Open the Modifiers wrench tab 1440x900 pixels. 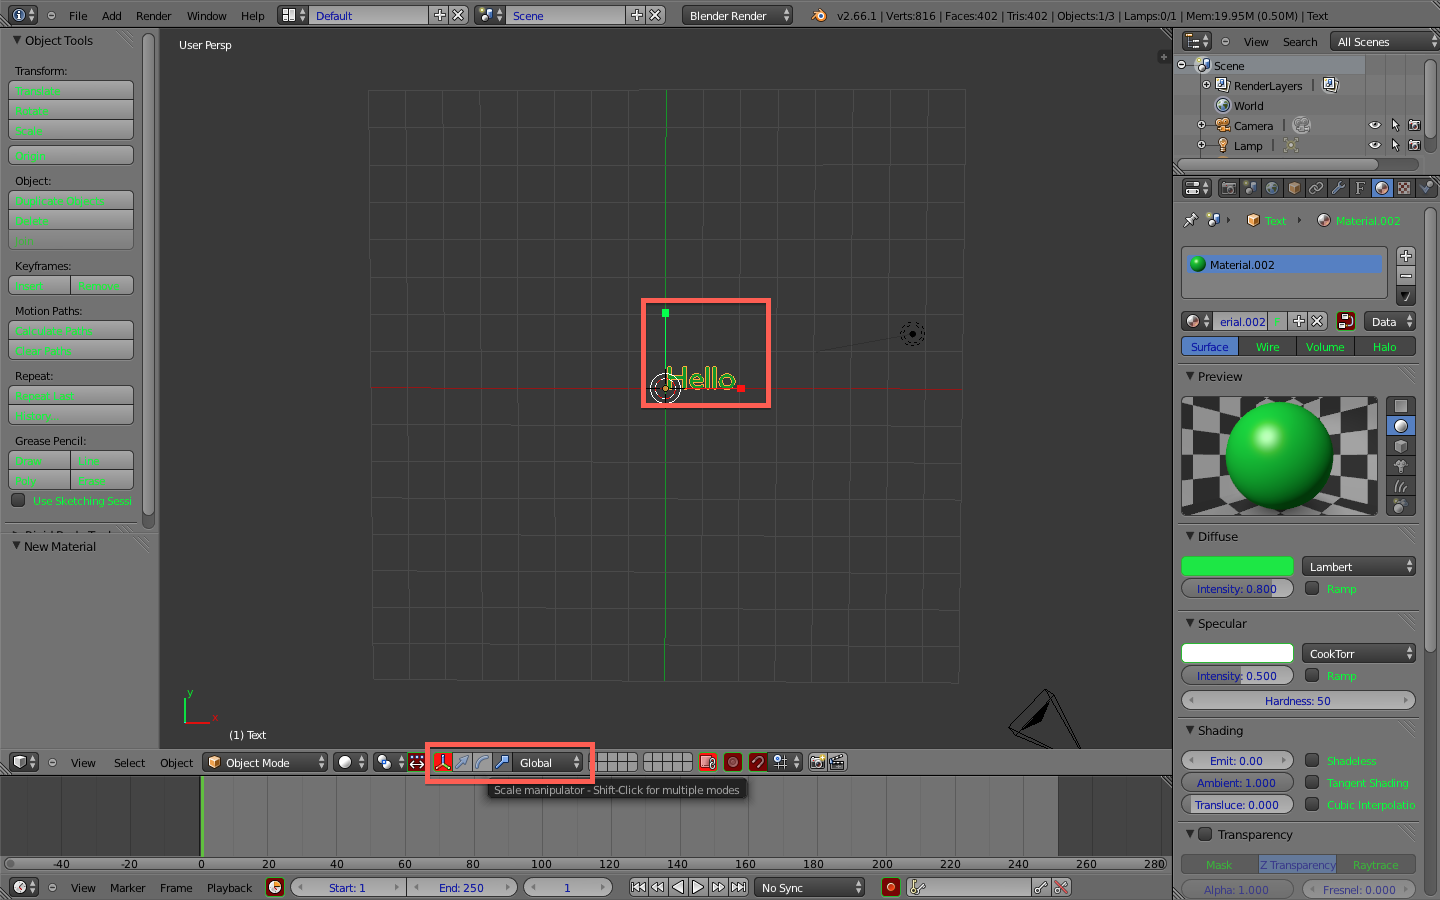tap(1338, 188)
